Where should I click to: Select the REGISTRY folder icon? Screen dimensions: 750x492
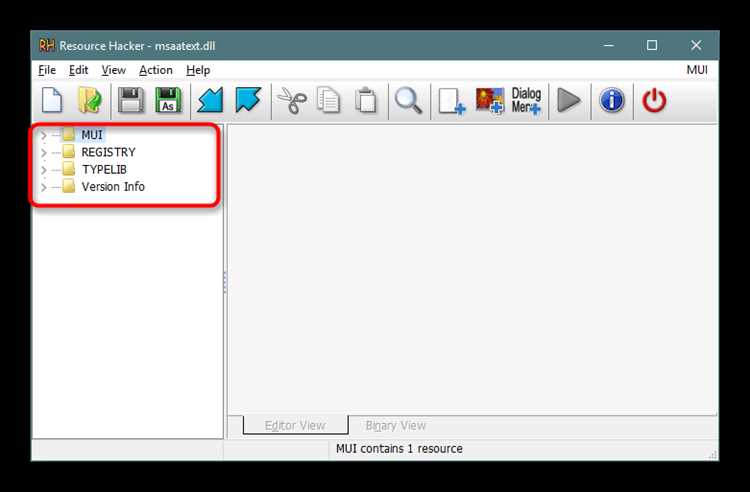(69, 152)
